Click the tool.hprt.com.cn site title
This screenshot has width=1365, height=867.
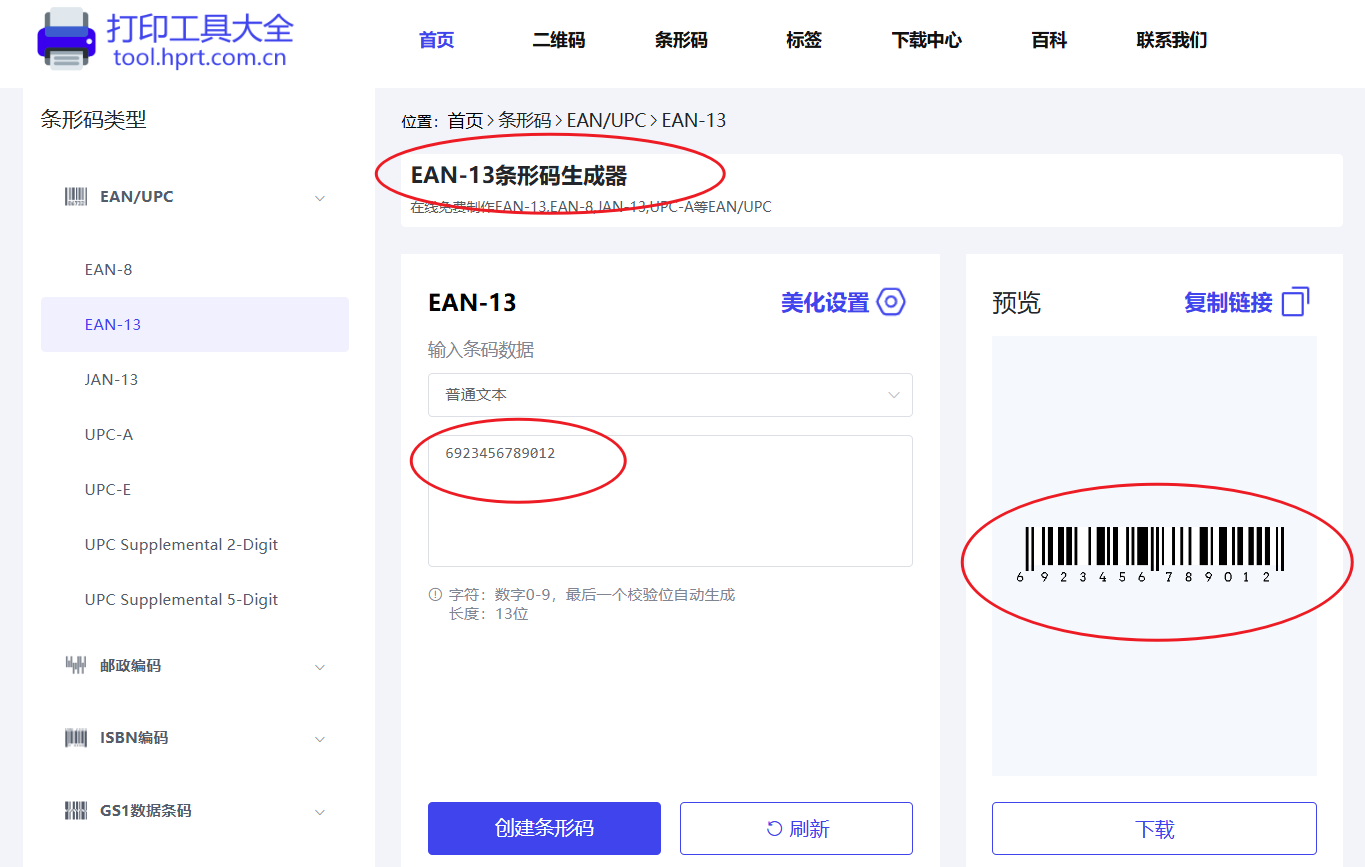point(200,57)
